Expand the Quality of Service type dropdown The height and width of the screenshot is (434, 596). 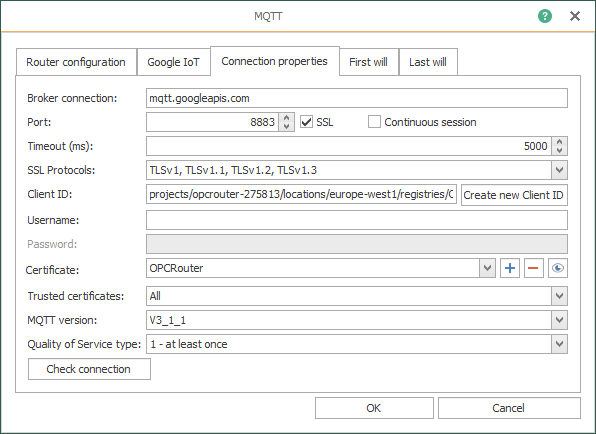(559, 344)
